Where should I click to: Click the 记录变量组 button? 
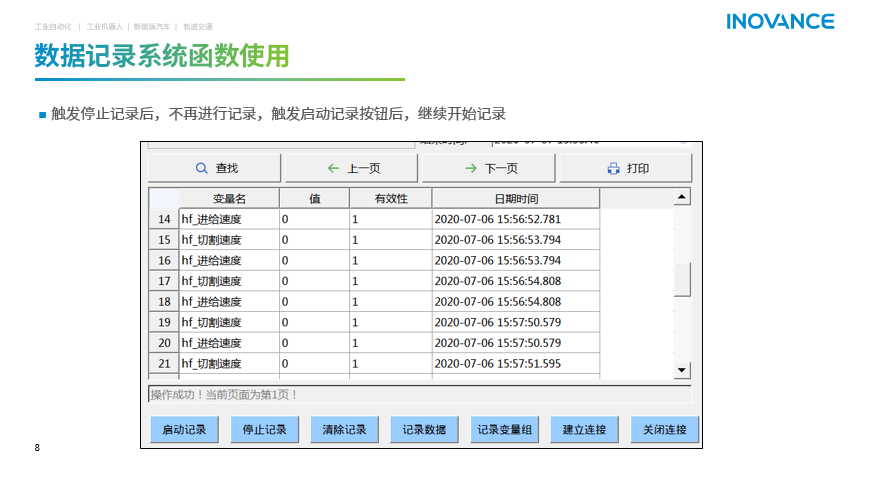(504, 429)
